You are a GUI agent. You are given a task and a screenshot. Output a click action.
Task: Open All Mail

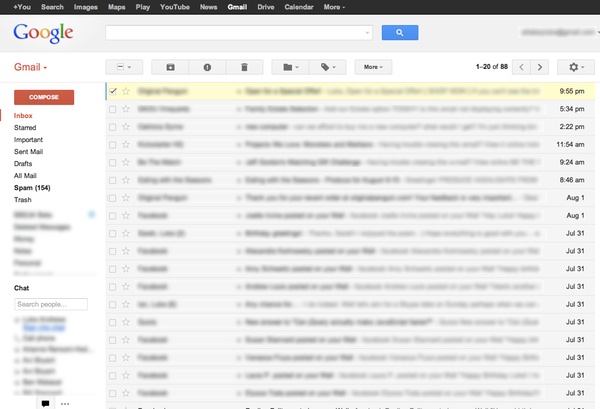pyautogui.click(x=25, y=176)
